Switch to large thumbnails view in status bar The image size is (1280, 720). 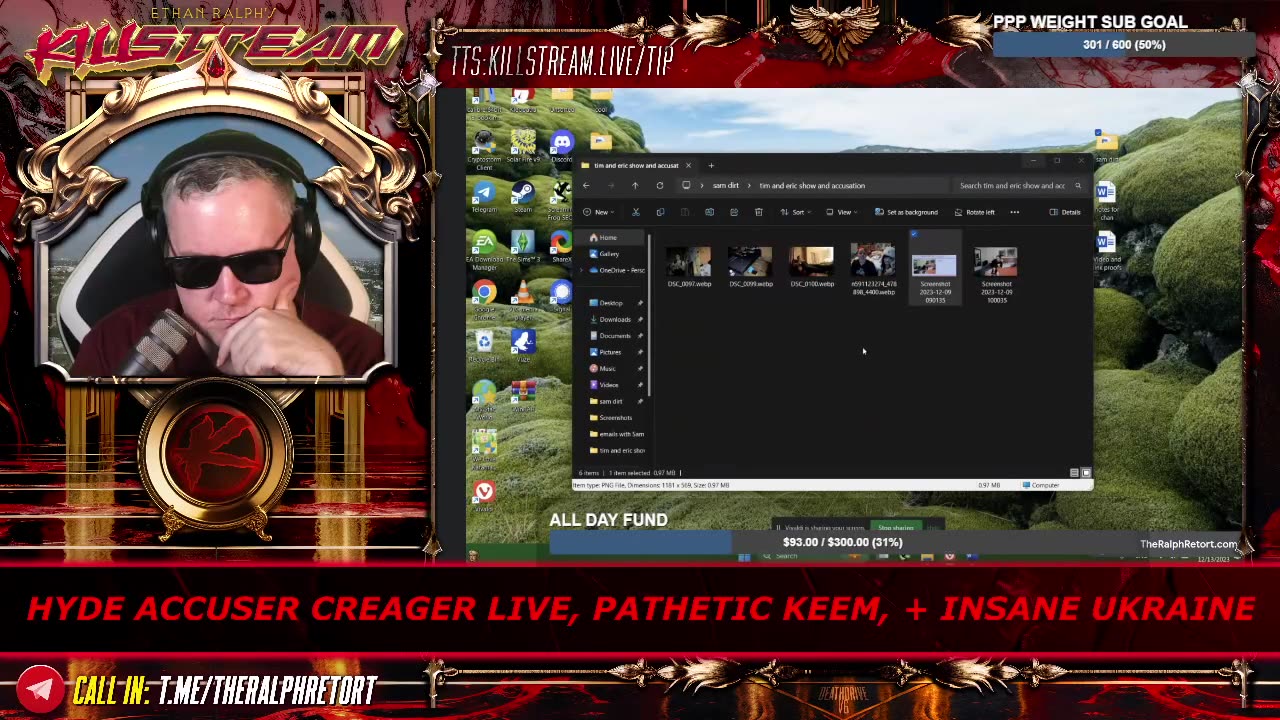tap(1086, 473)
